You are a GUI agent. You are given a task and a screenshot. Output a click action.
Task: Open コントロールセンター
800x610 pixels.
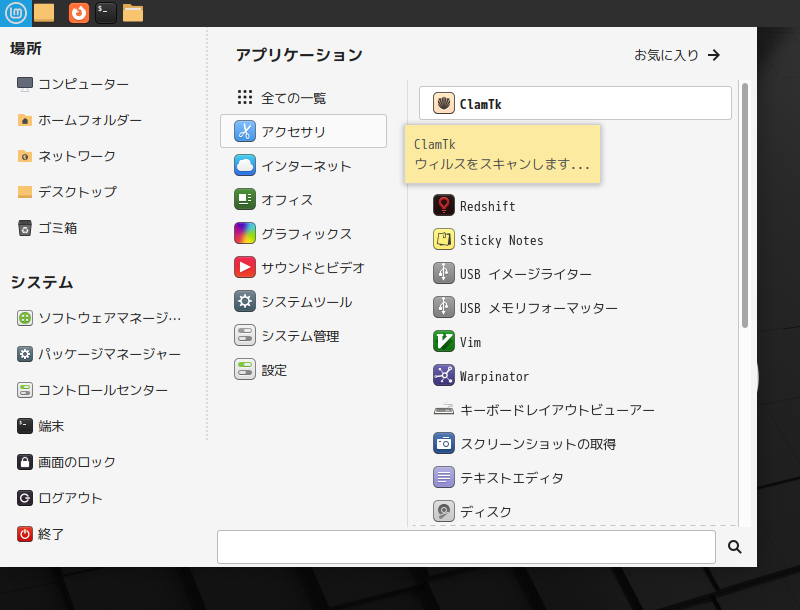(92, 390)
